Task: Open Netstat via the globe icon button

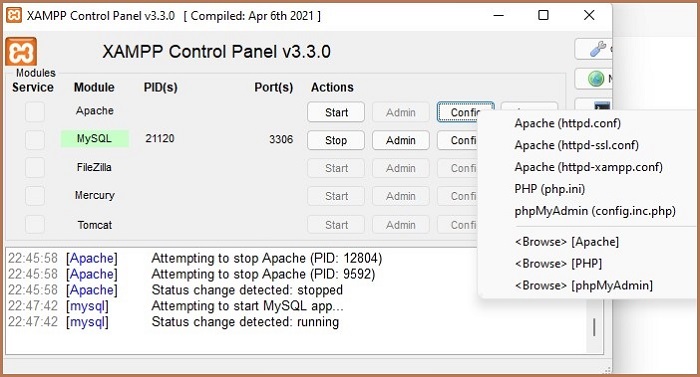Action: coord(593,79)
